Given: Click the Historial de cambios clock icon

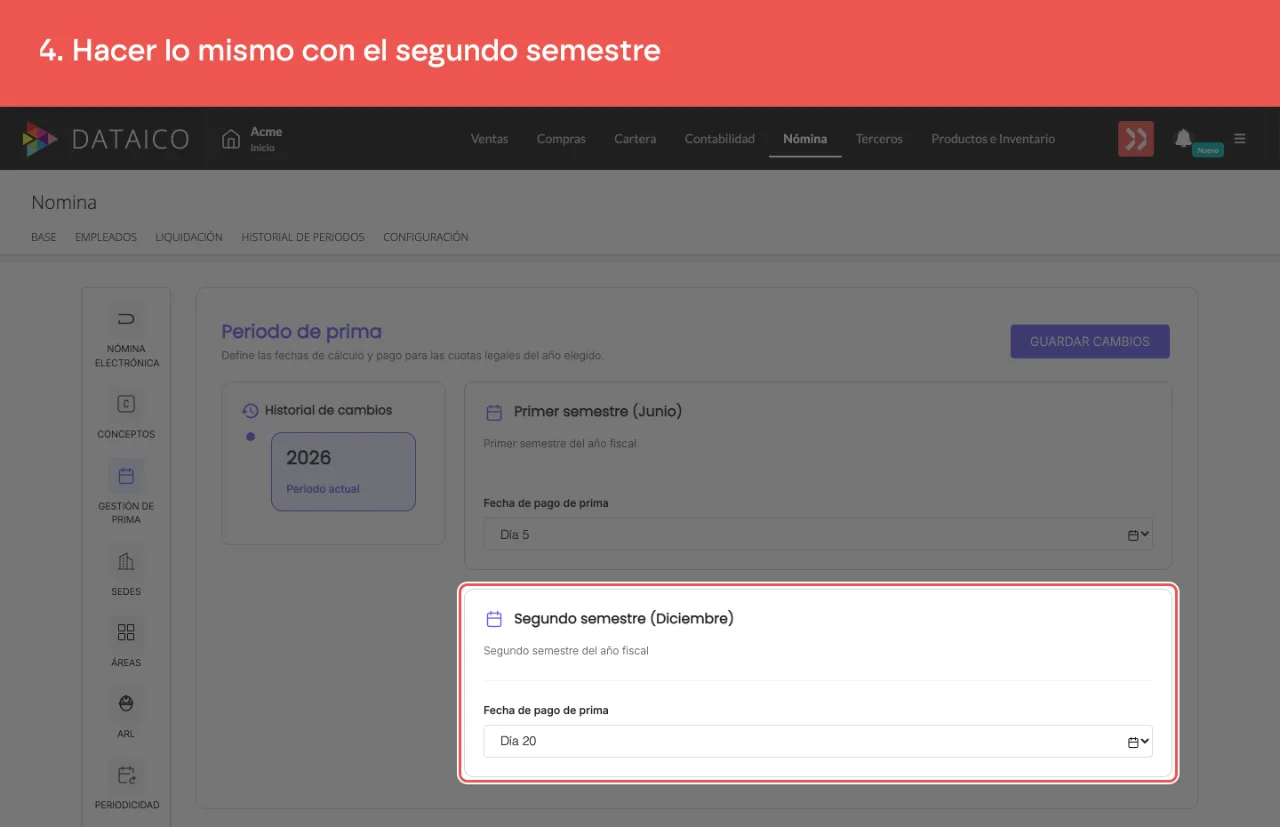Looking at the screenshot, I should (x=251, y=410).
